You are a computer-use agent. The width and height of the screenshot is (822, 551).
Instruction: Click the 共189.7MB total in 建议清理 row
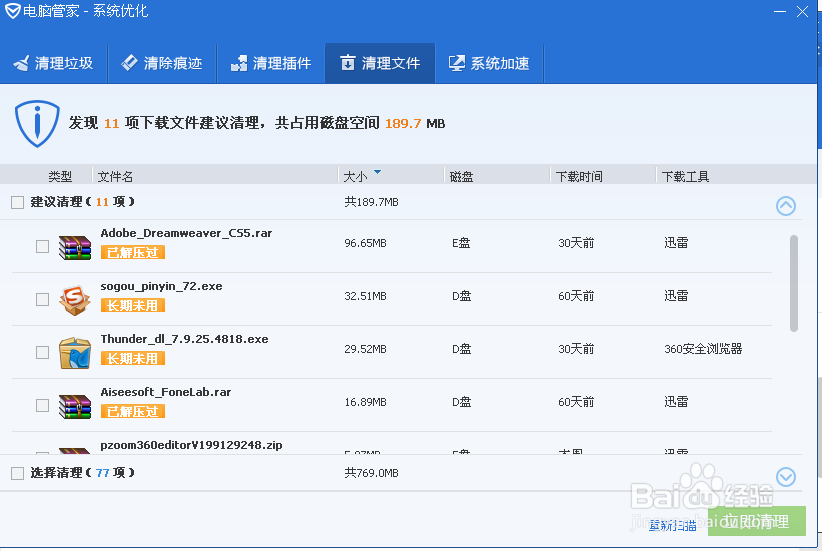pos(371,202)
